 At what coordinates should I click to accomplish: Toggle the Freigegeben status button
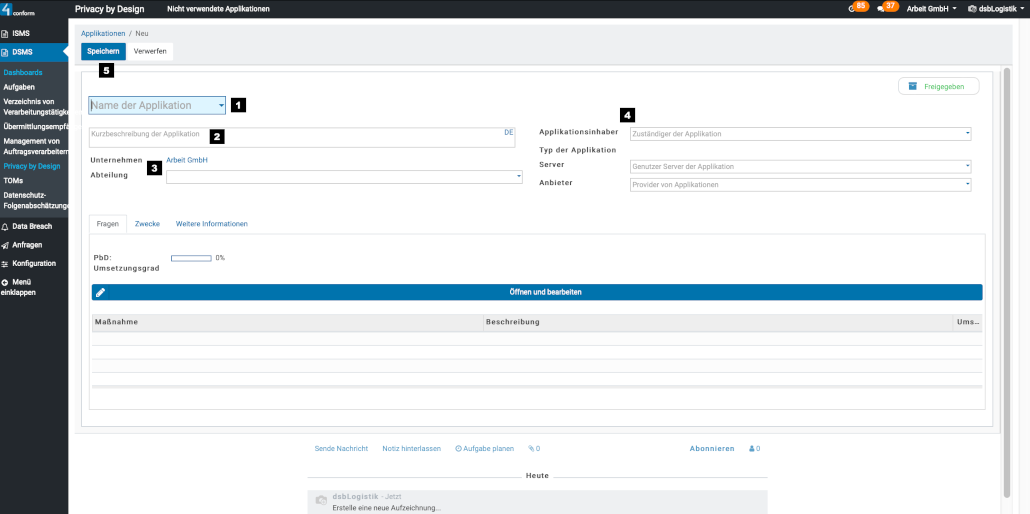[x=938, y=86]
